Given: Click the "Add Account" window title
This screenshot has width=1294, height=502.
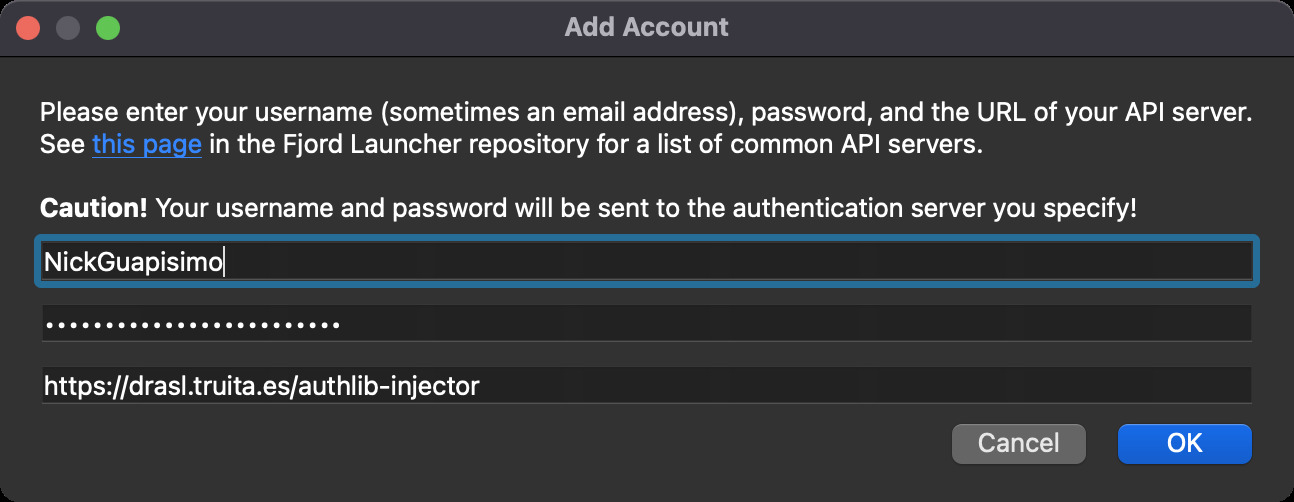Looking at the screenshot, I should 646,27.
